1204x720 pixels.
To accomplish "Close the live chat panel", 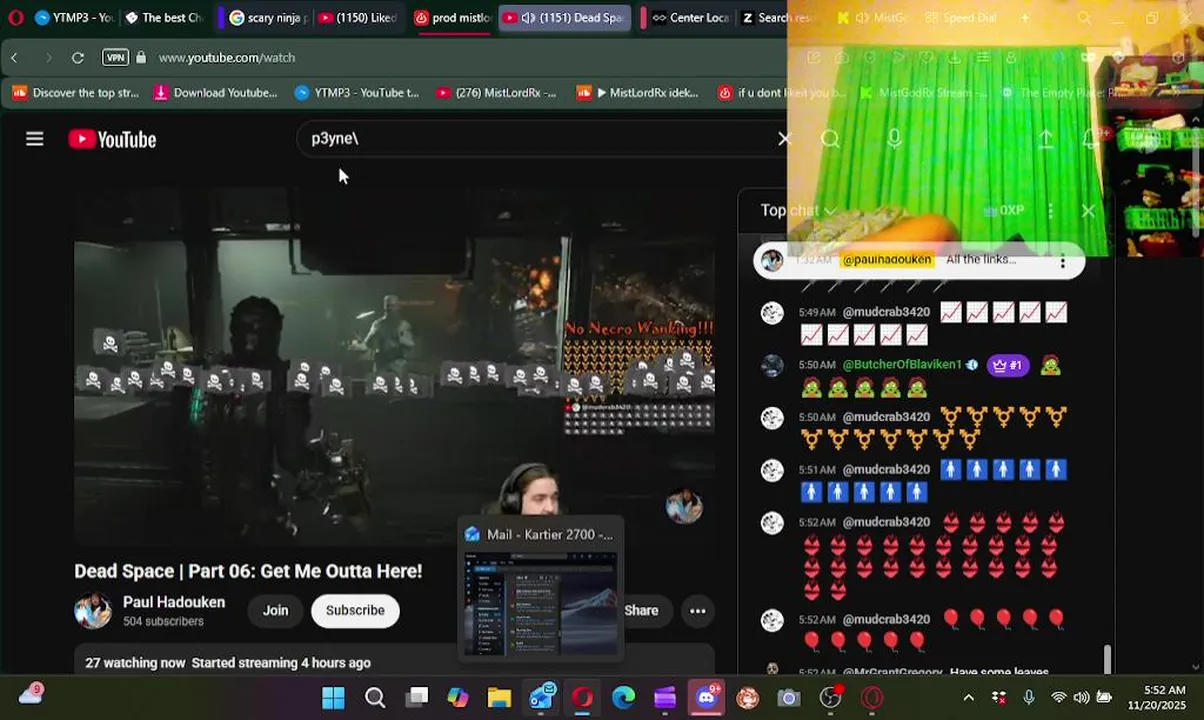I will point(1088,211).
